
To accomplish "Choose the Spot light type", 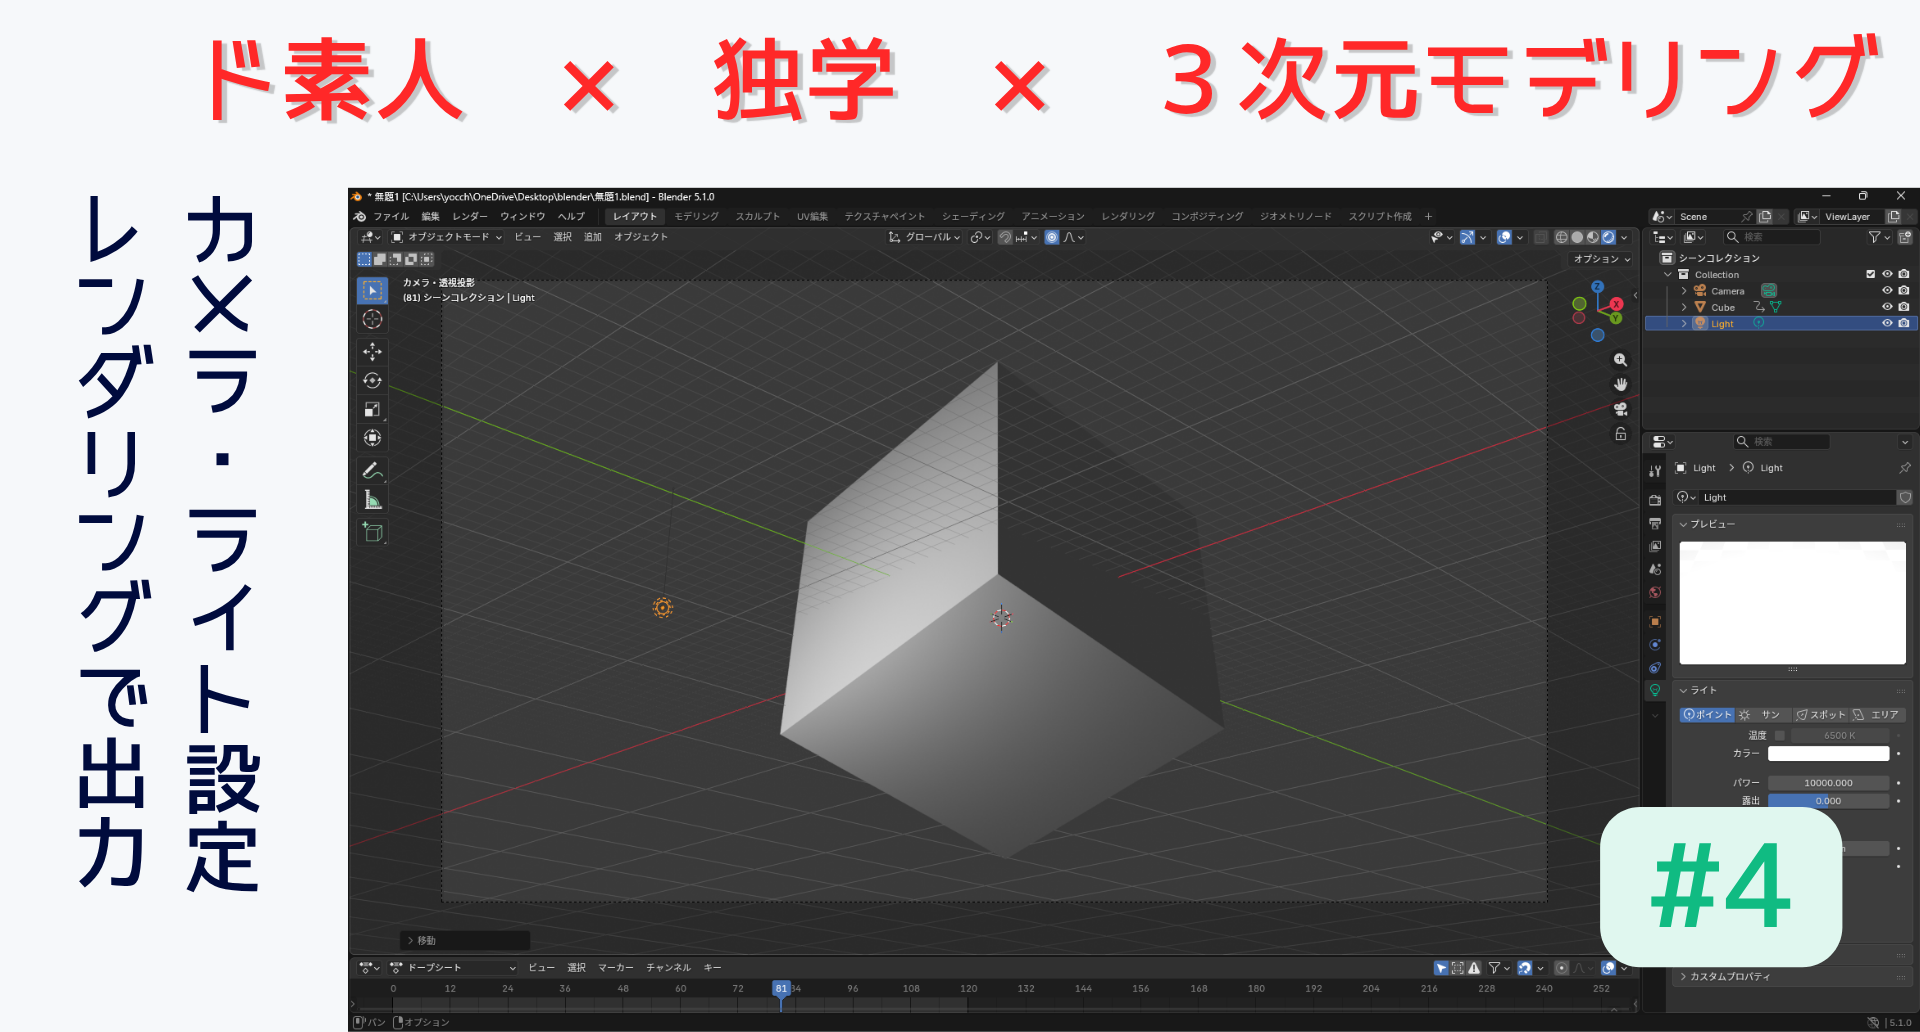I will 1821,715.
